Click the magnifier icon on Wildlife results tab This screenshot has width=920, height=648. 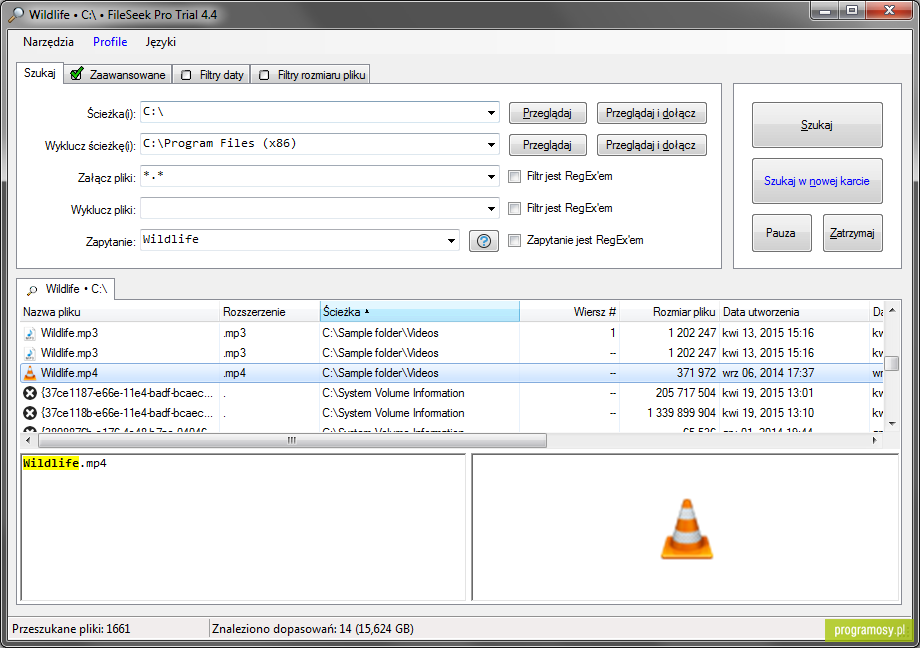point(32,290)
